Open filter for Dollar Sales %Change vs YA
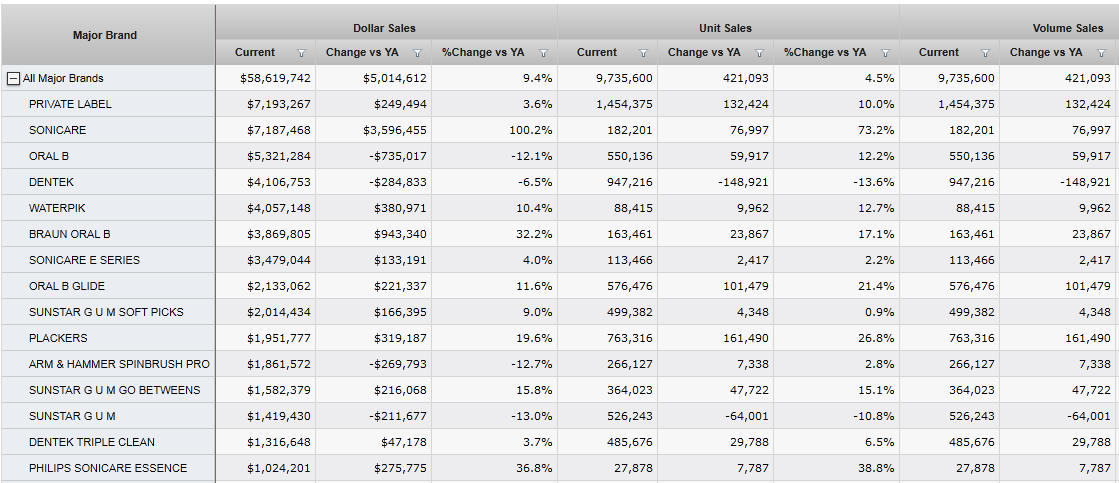1119x483 pixels. tap(543, 53)
